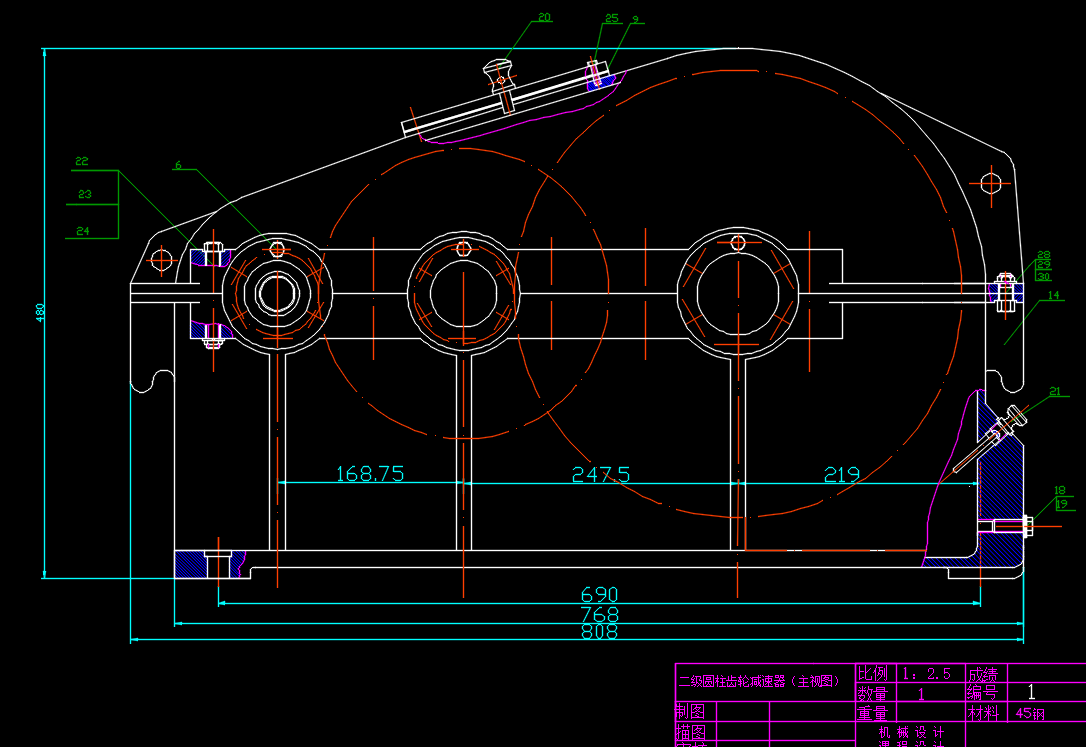Click the 制图 drafter label cell
The image size is (1086, 747).
tap(690, 711)
